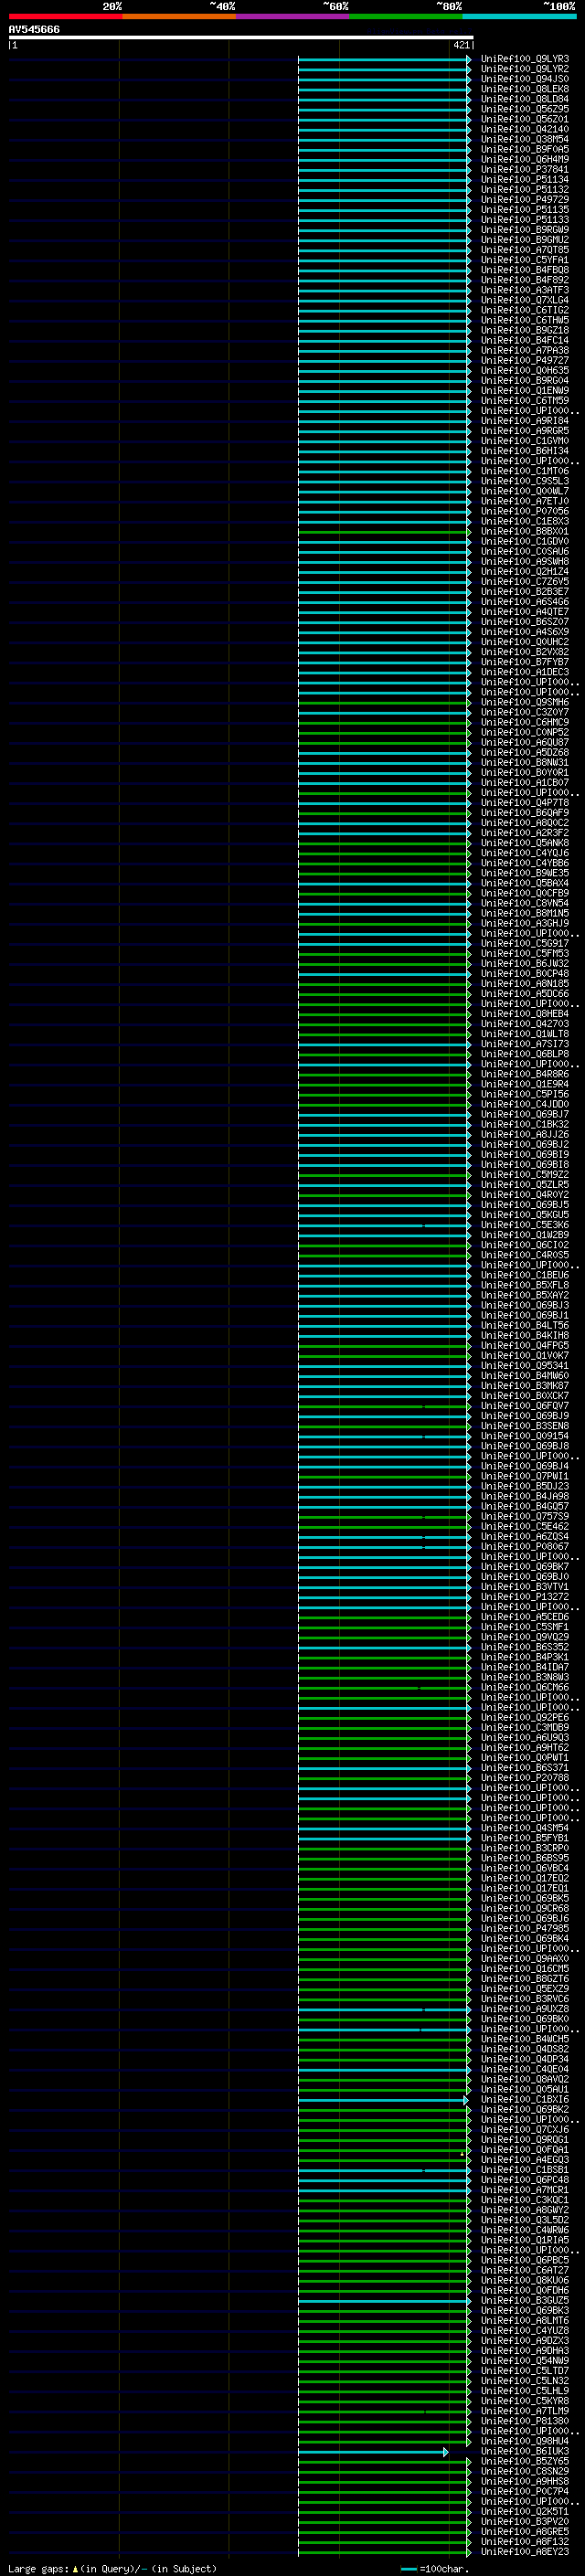The width and height of the screenshot is (585, 2576).
Task: Select UniRef100_Q7PWI1 hit
Action: point(525,1476)
